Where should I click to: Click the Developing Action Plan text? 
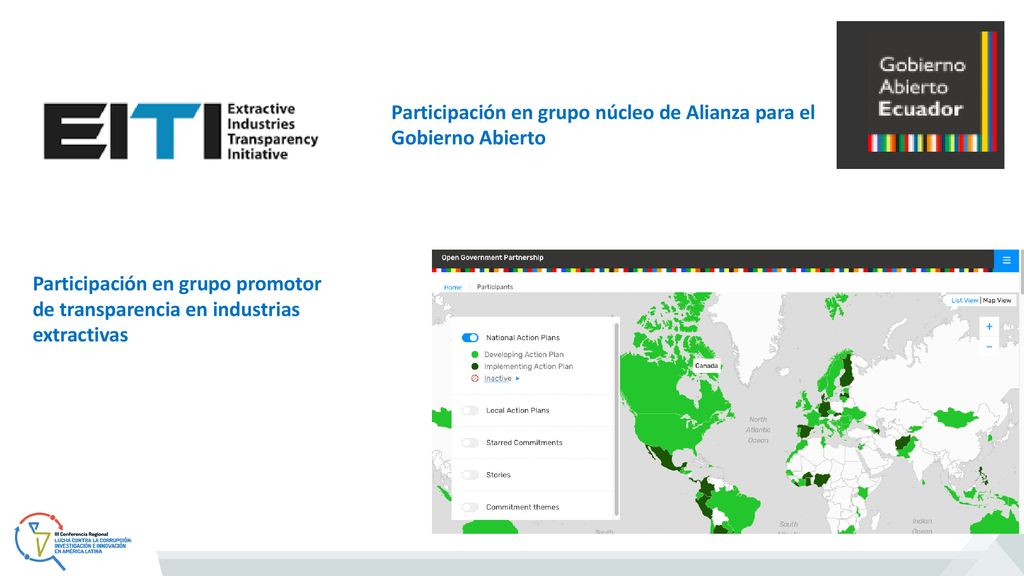[x=524, y=355]
